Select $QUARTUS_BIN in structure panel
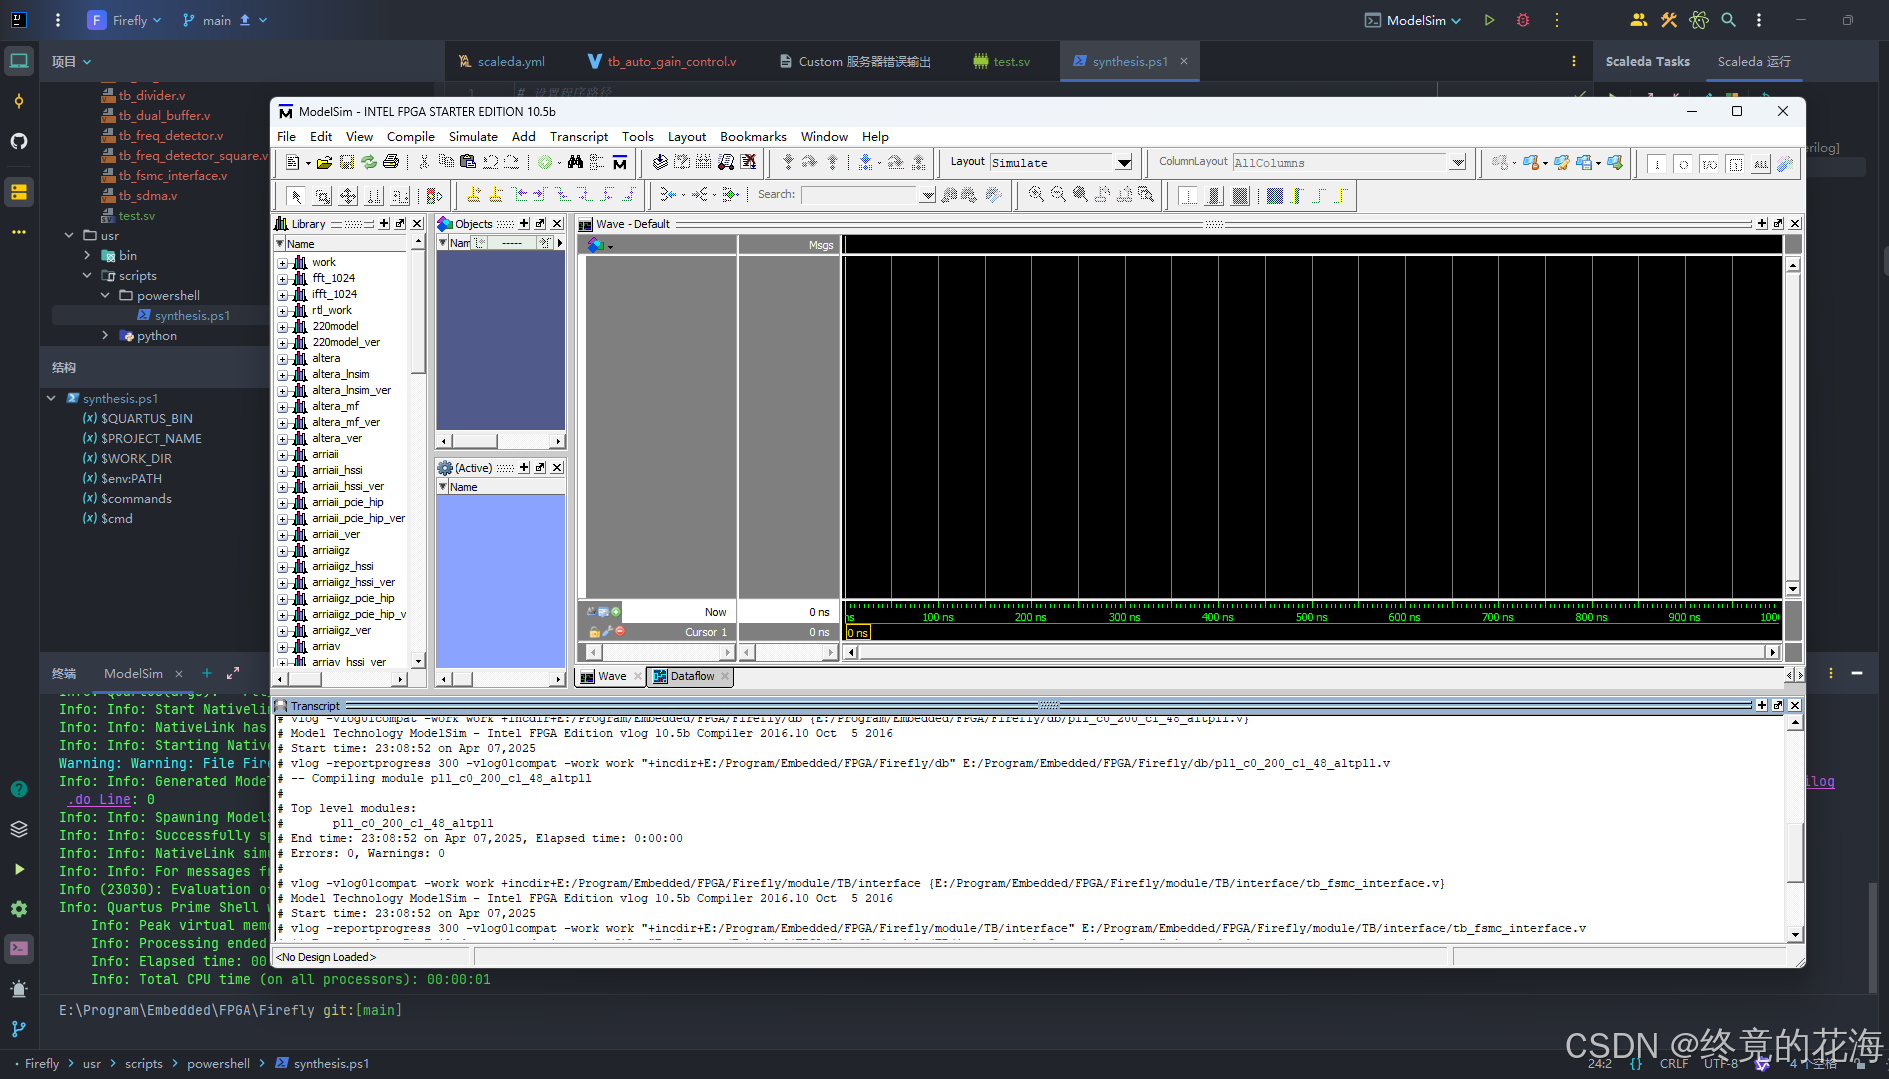Image resolution: width=1889 pixels, height=1079 pixels. pos(146,419)
